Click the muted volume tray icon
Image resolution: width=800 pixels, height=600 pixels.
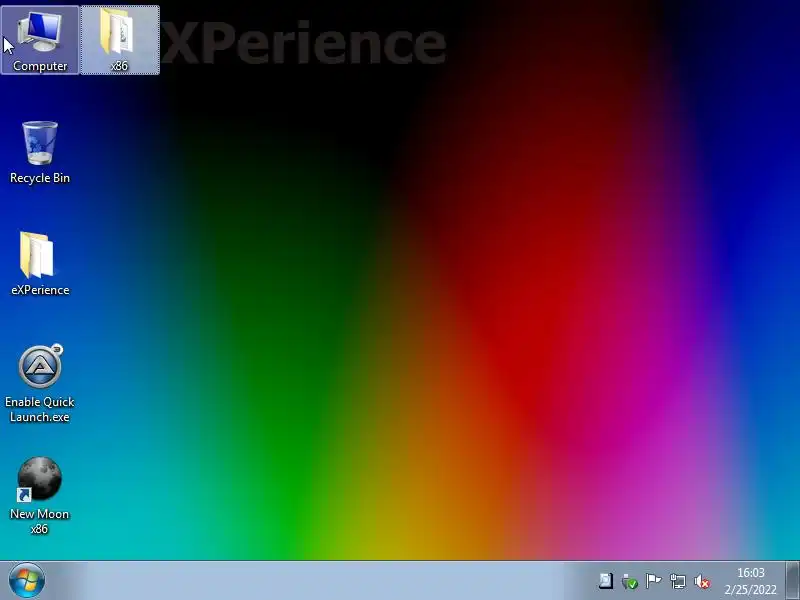pos(703,581)
